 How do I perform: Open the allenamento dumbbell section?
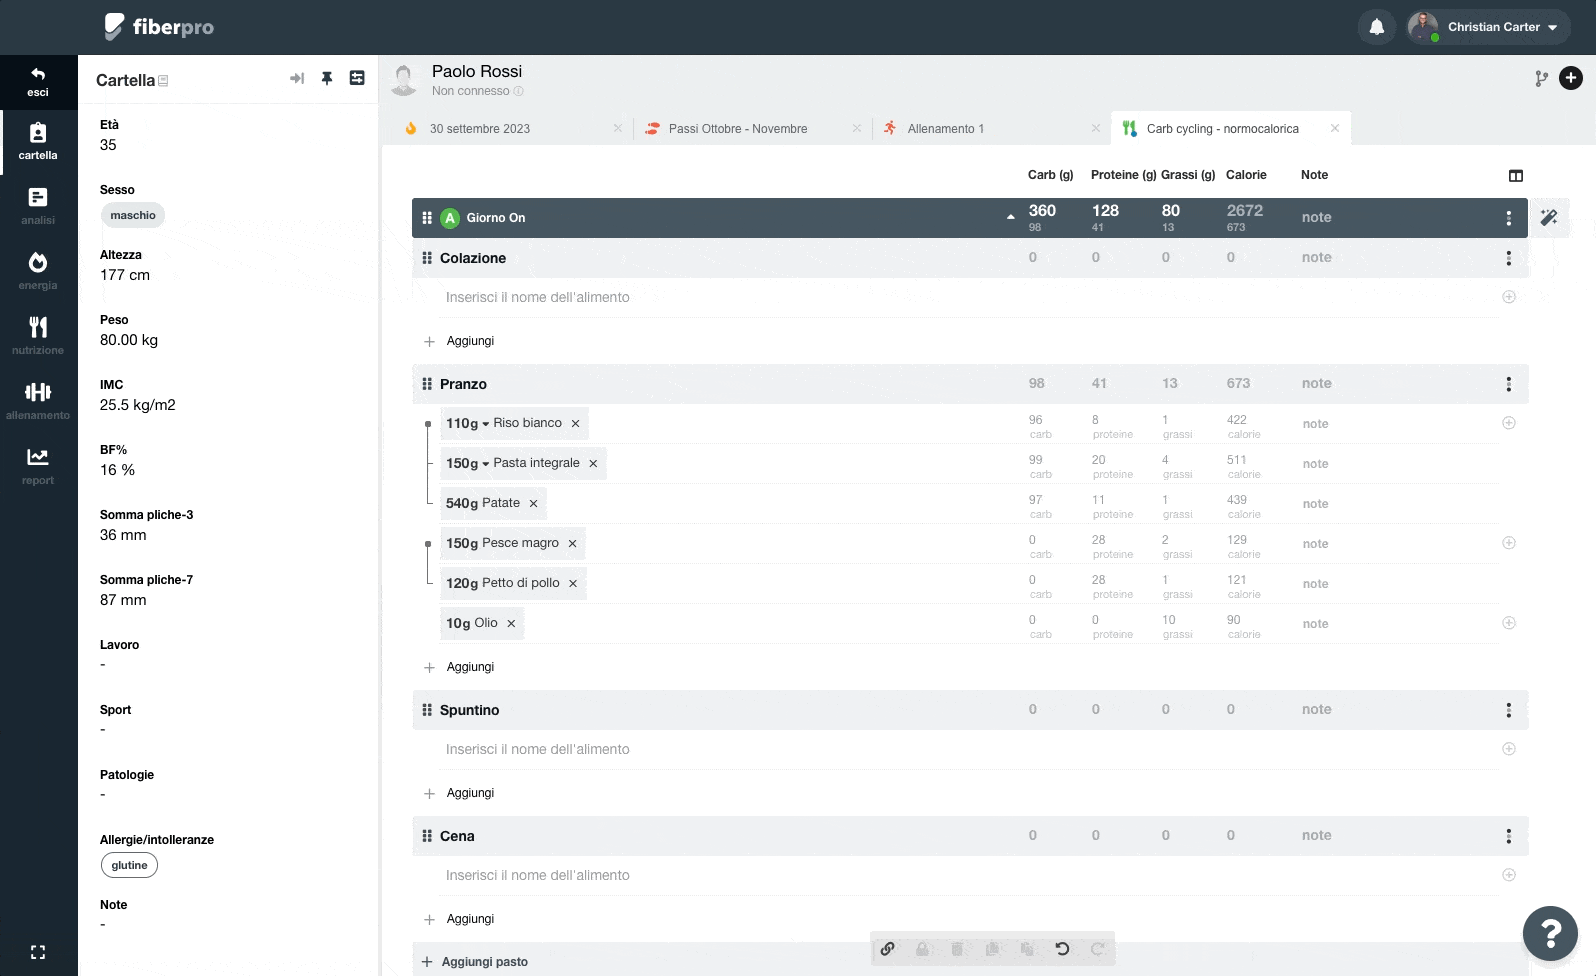(38, 401)
